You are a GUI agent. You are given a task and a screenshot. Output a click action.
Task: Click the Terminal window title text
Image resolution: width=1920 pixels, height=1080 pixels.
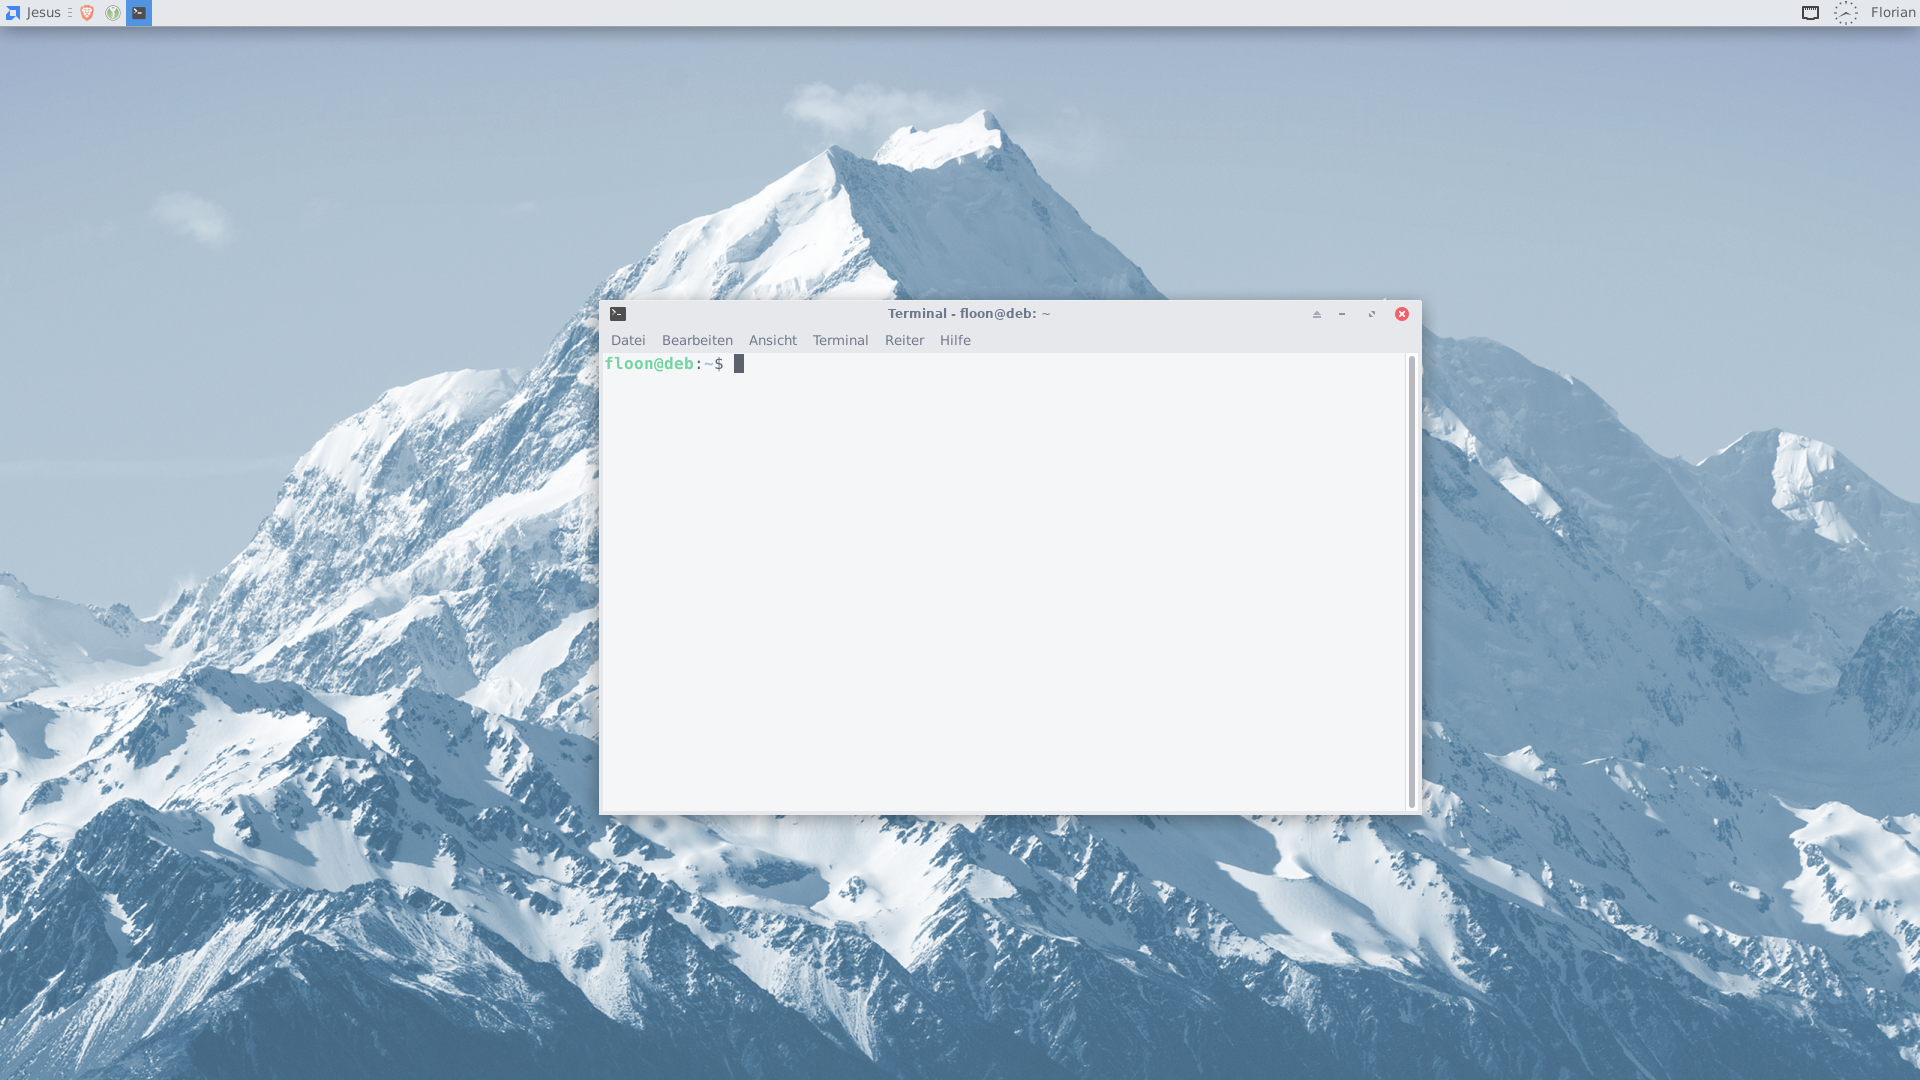coord(969,314)
